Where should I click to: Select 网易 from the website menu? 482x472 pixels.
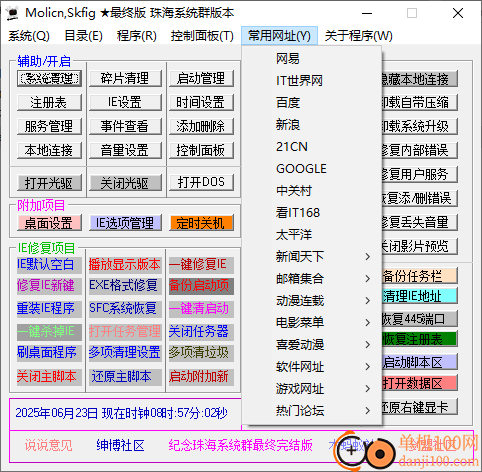312,59
